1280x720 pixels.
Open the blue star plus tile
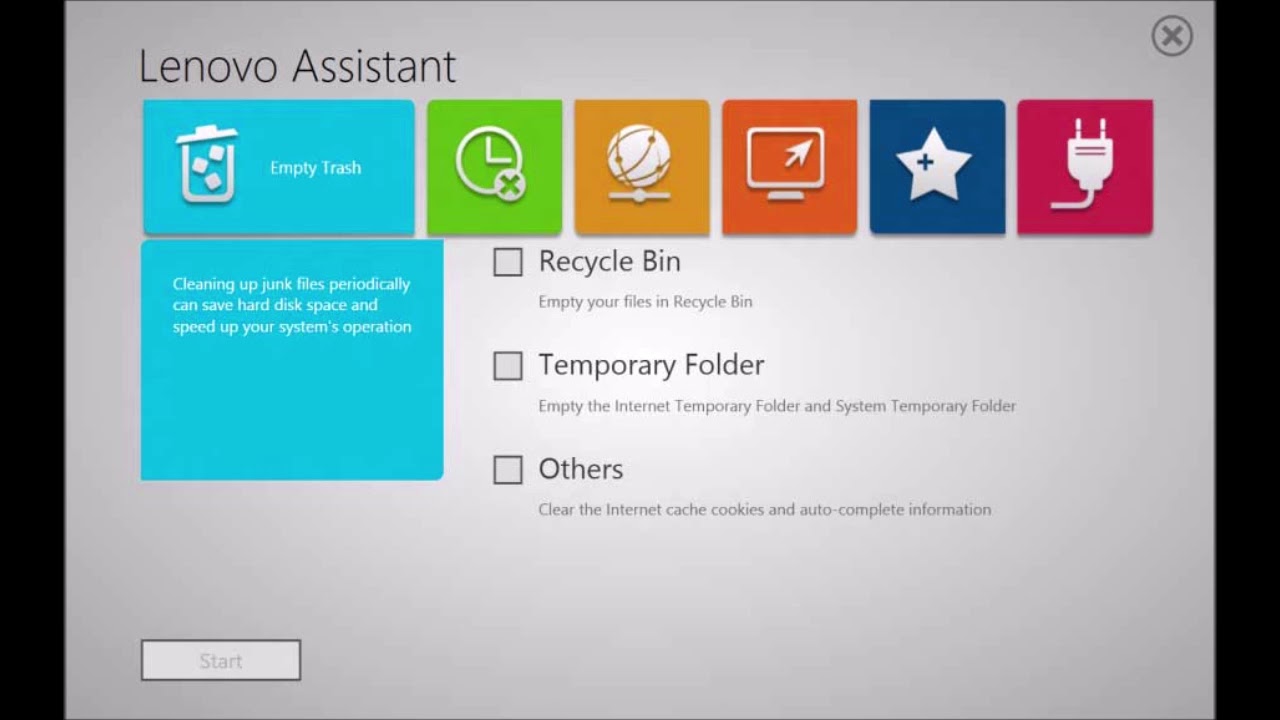coord(937,167)
